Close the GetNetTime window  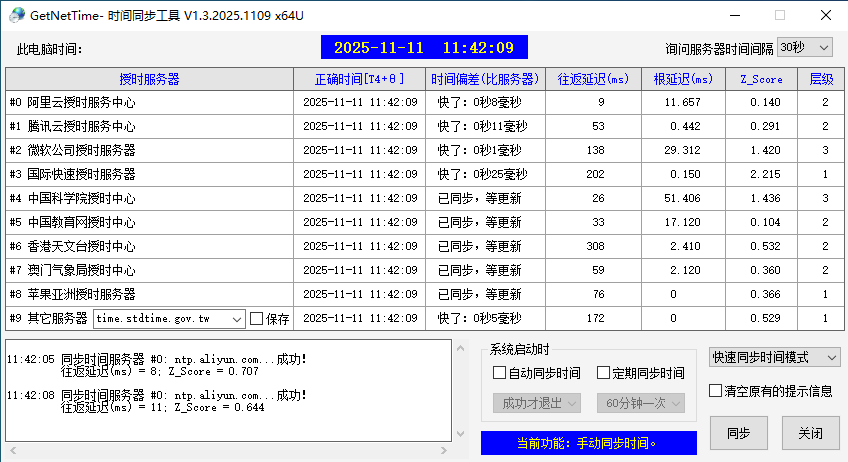[825, 15]
